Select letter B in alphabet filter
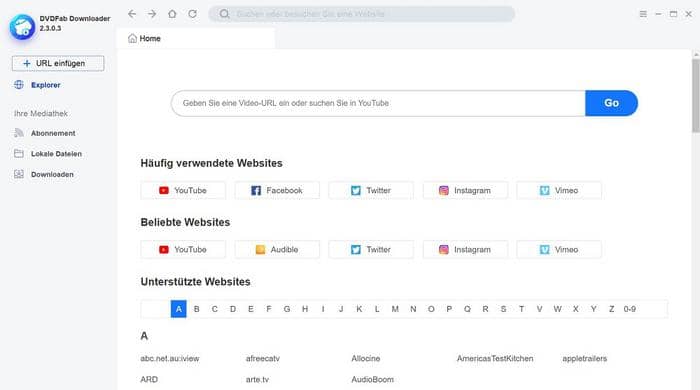The image size is (700, 390). pyautogui.click(x=196, y=309)
